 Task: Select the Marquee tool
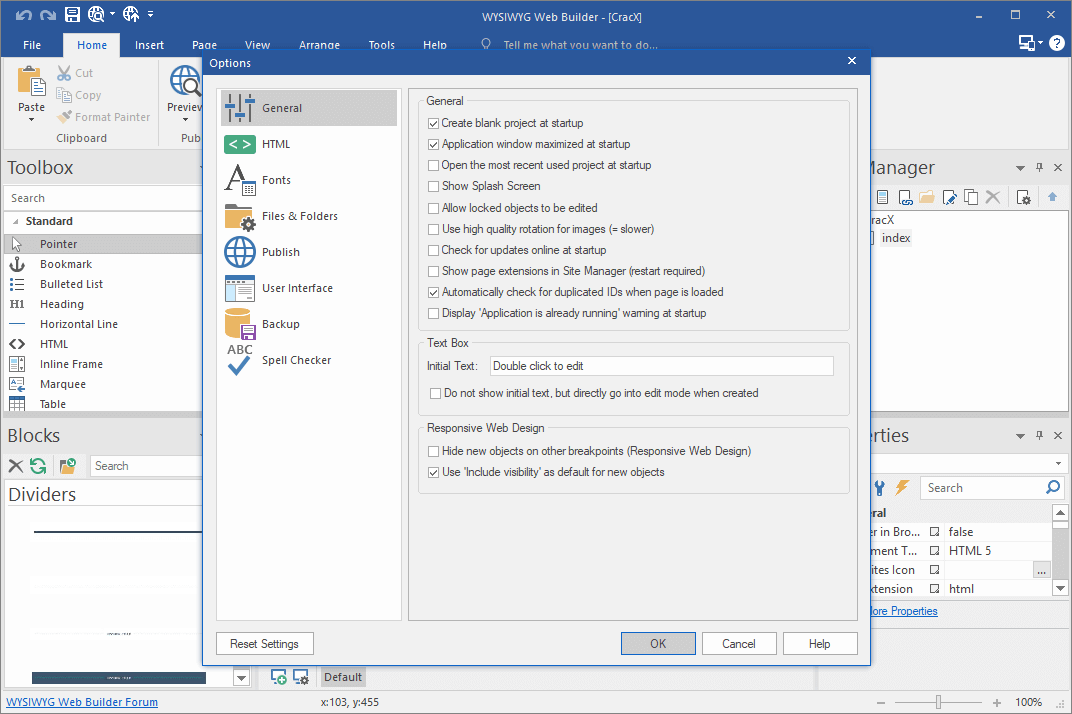tap(103, 384)
